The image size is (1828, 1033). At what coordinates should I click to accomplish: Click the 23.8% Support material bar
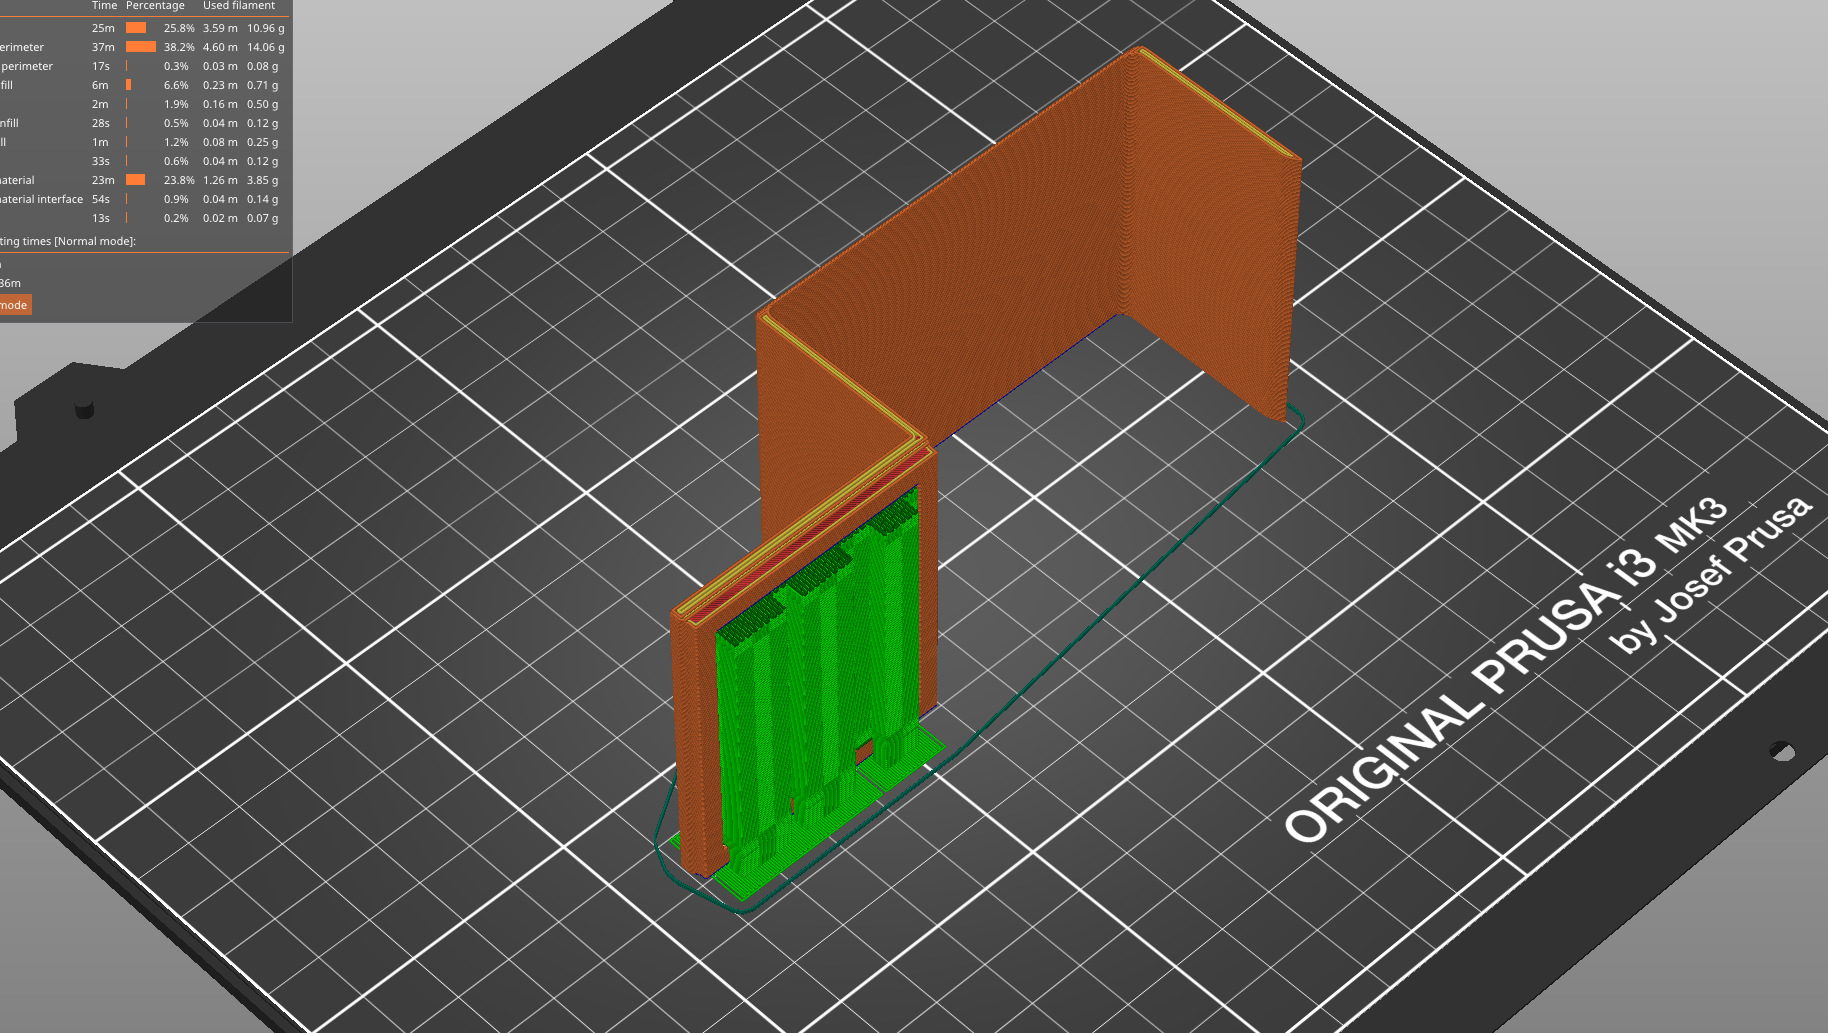137,180
